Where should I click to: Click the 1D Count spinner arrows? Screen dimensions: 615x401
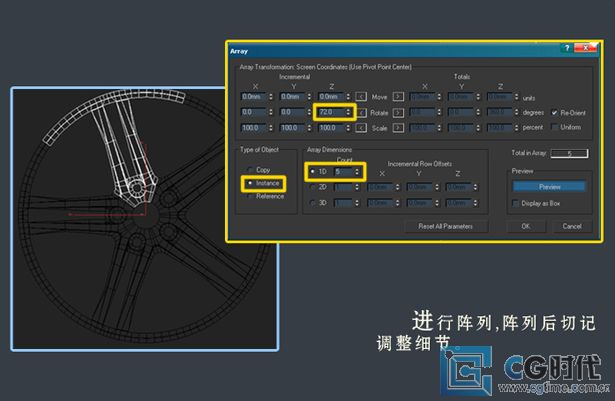358,171
